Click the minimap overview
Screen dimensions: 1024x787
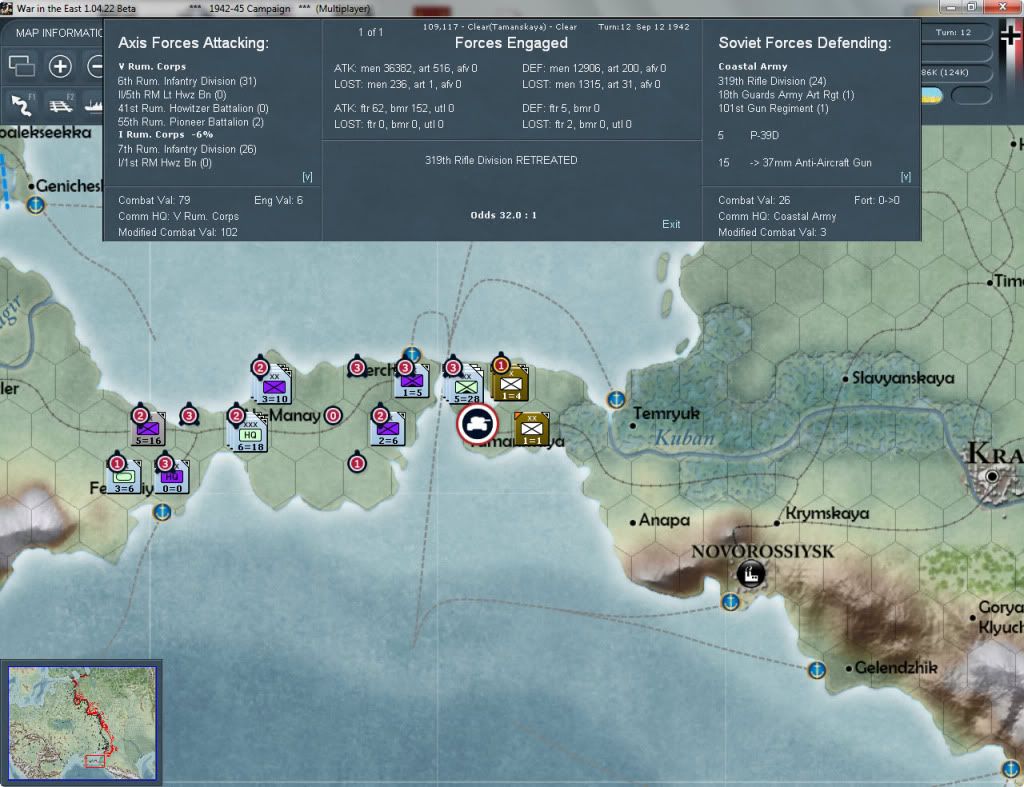pyautogui.click(x=82, y=723)
